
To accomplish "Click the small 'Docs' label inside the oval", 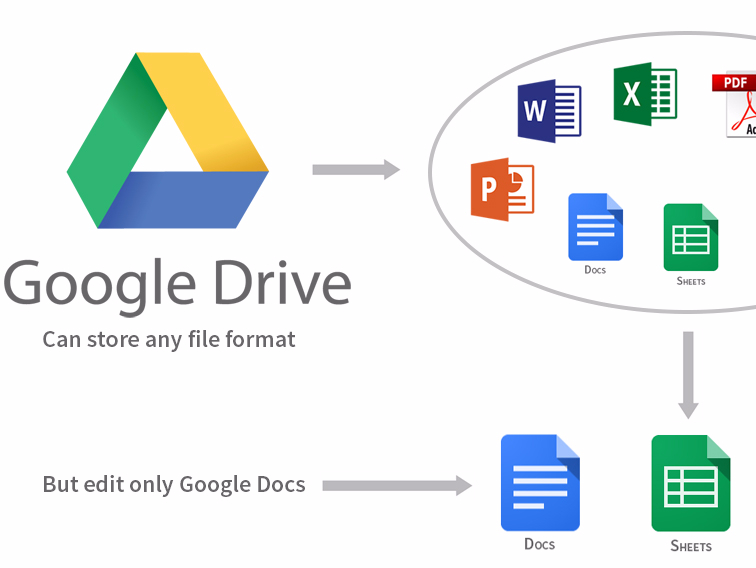I will (595, 270).
